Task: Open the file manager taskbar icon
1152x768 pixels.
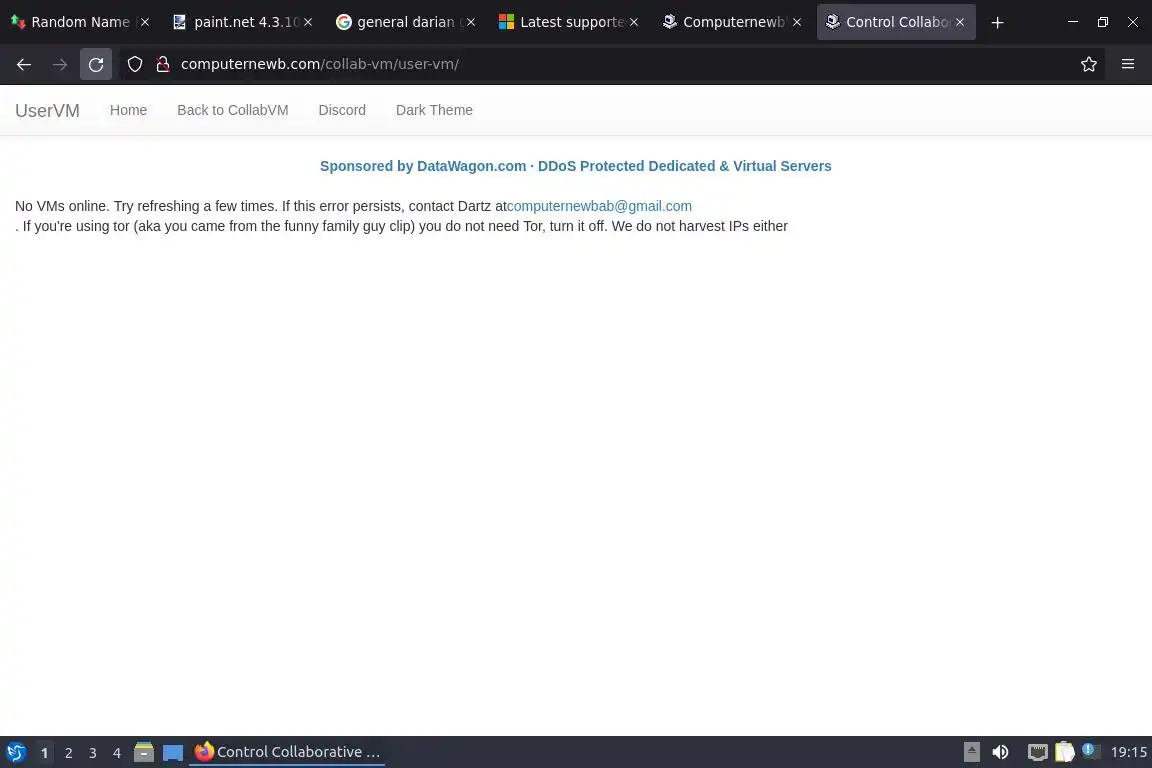Action: [144, 753]
